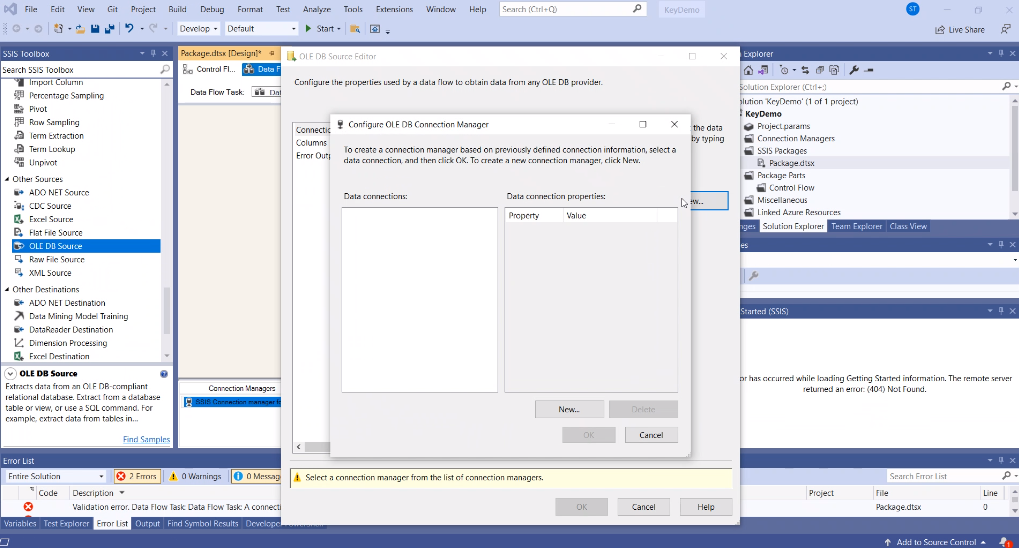The width and height of the screenshot is (1019, 548).
Task: Collapse the Other Sources group
Action: coord(7,179)
